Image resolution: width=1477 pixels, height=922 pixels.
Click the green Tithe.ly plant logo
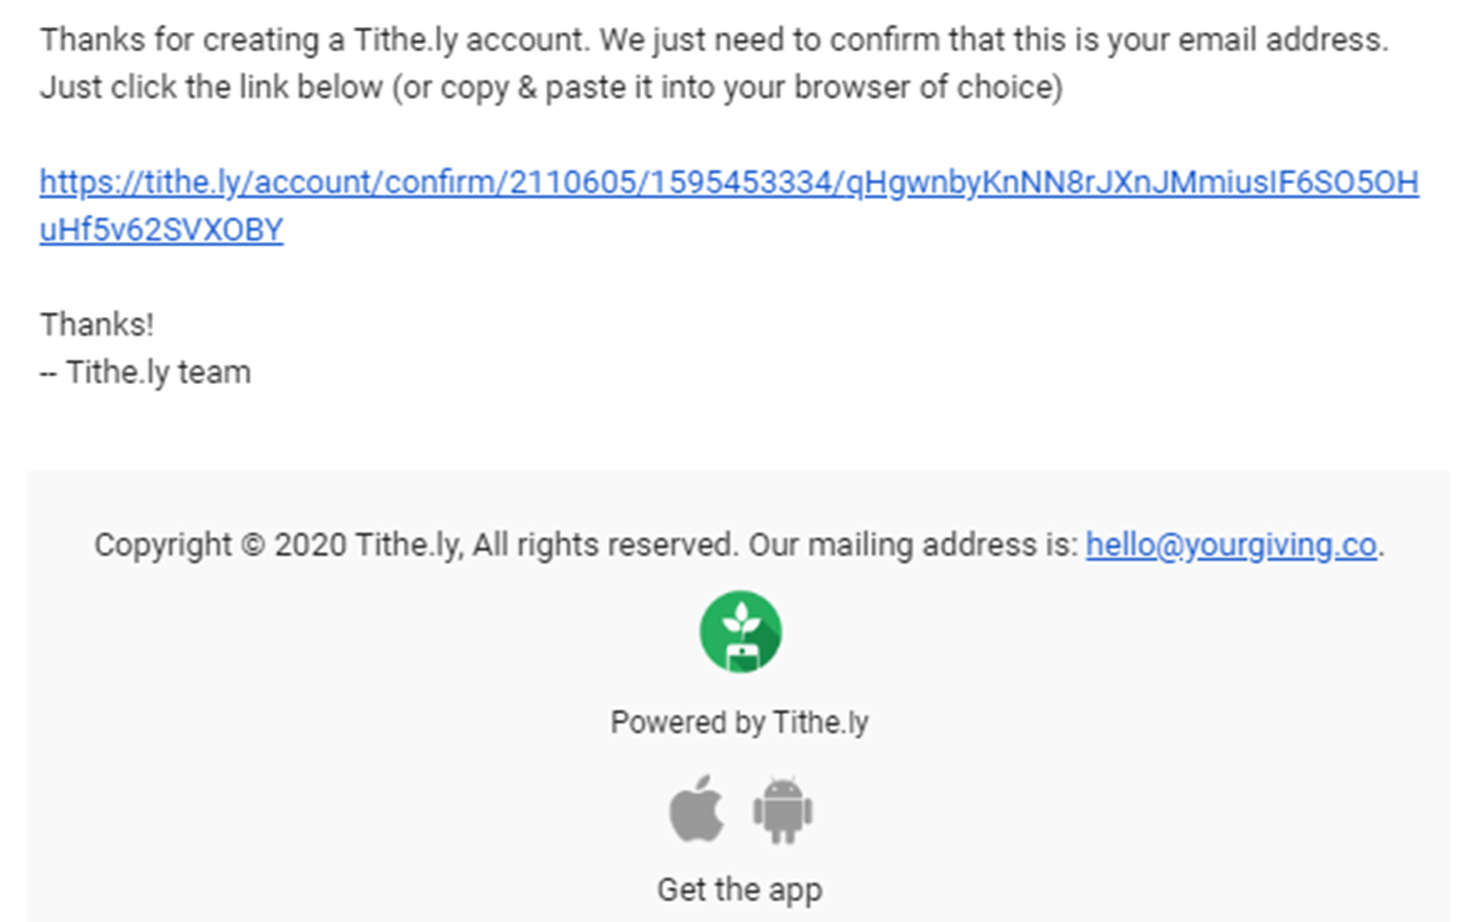(740, 632)
